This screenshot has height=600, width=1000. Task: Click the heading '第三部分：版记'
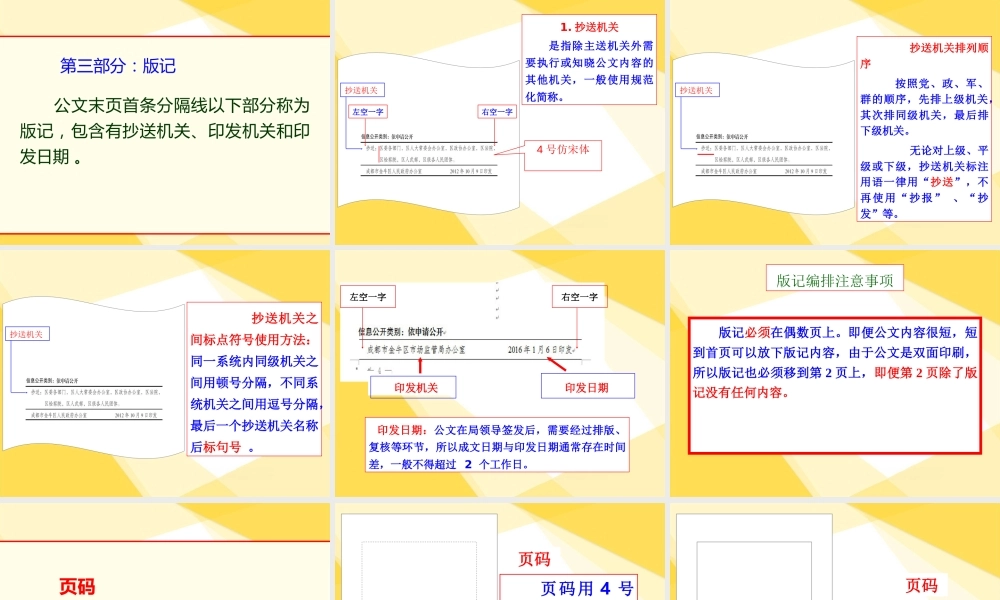118,66
